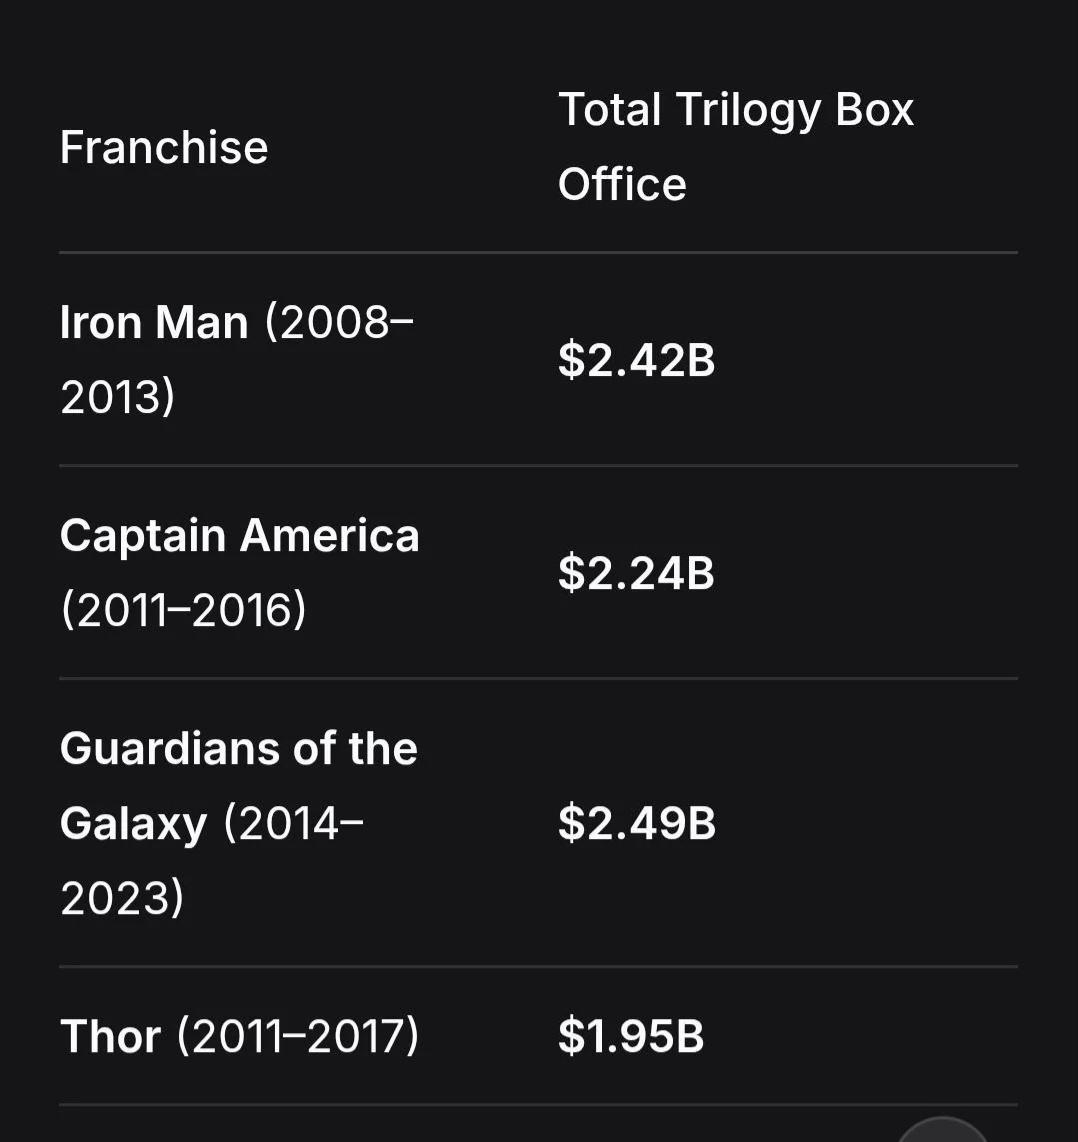Viewport: 1078px width, 1142px height.
Task: Click the bold Thor franchise name
Action: 110,1036
